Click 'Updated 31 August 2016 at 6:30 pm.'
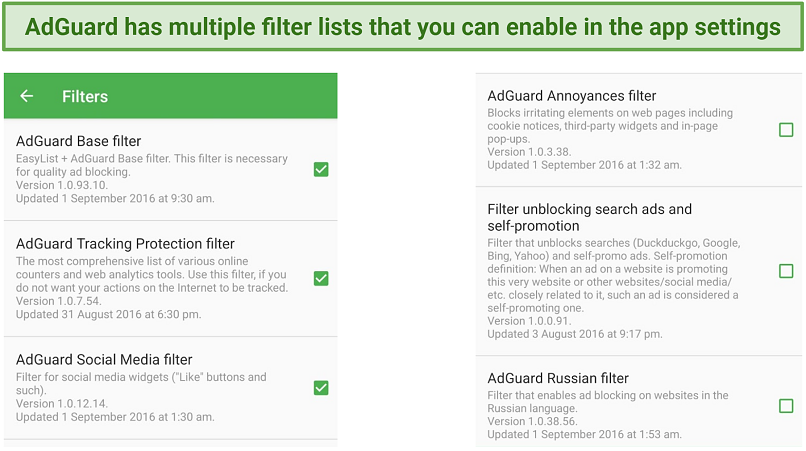This screenshot has width=806, height=451. point(108,315)
